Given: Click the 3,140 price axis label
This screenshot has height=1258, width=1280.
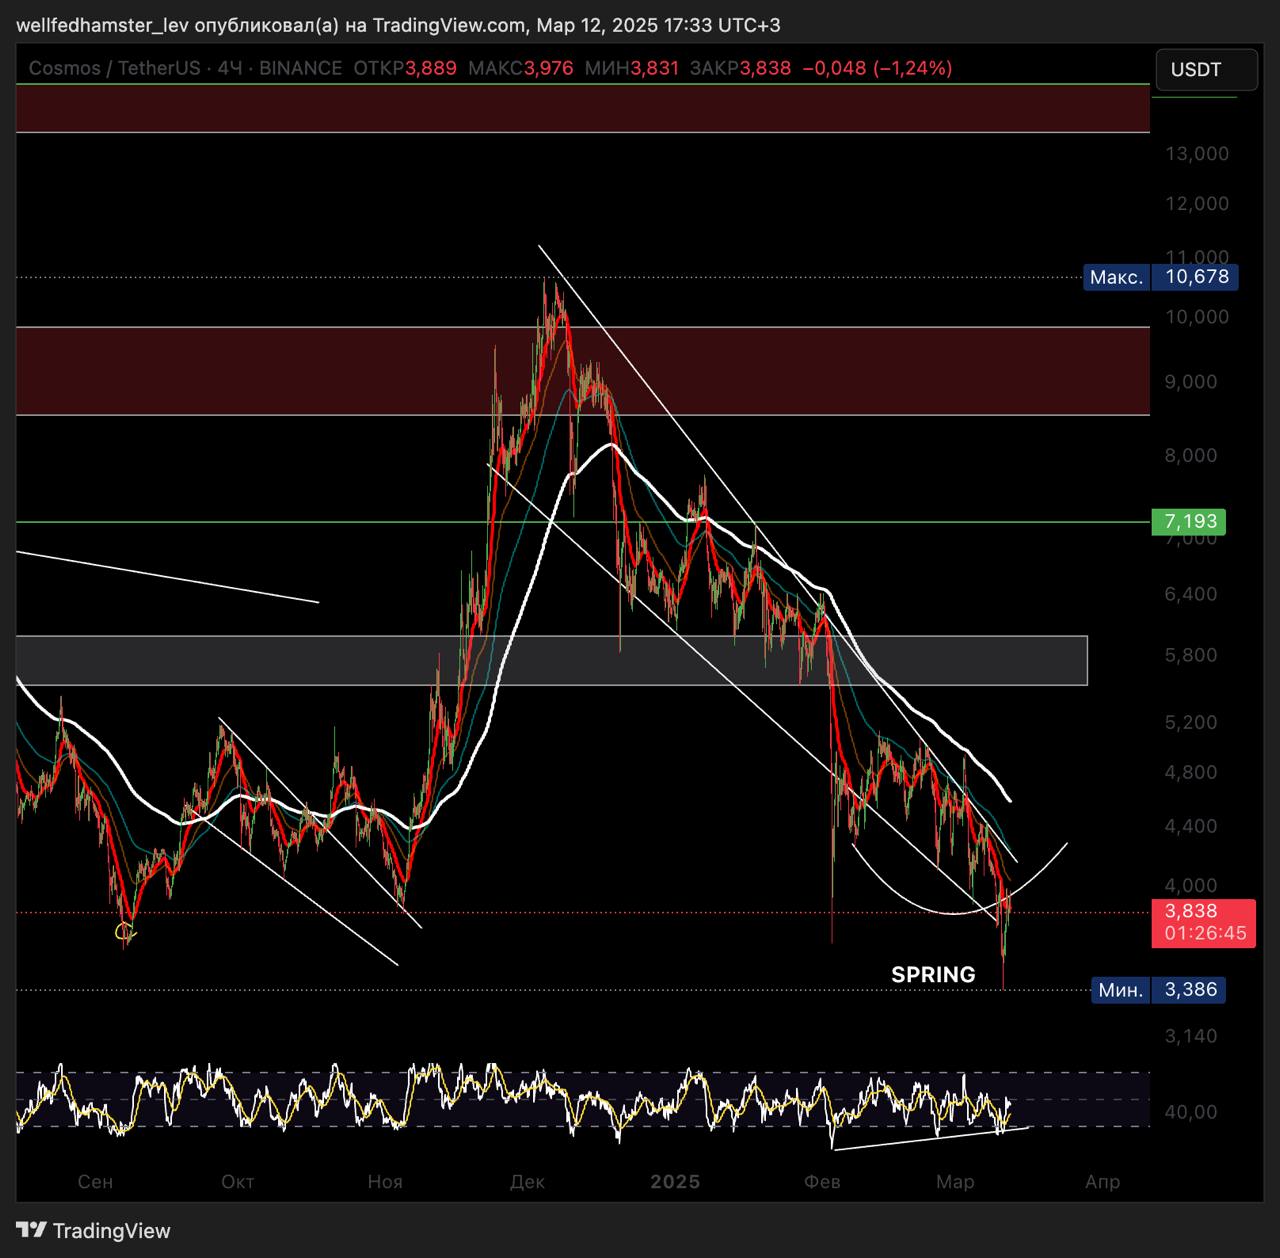Looking at the screenshot, I should pos(1191,1037).
